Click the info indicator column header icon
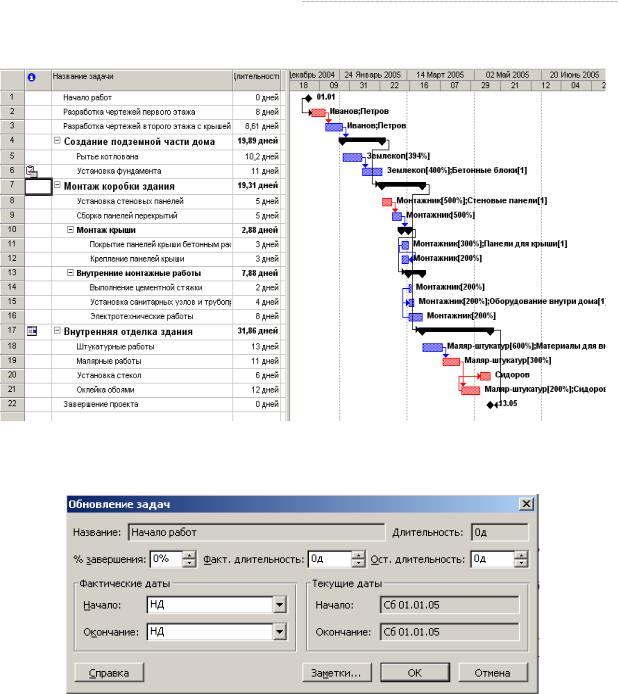 [x=31, y=77]
